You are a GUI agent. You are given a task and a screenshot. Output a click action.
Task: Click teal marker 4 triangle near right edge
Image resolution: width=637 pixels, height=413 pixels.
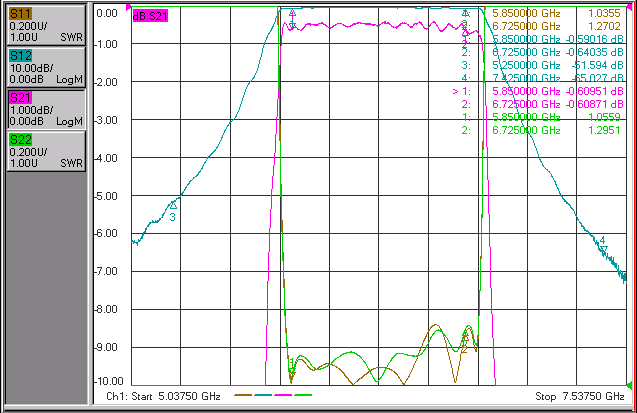(x=604, y=249)
